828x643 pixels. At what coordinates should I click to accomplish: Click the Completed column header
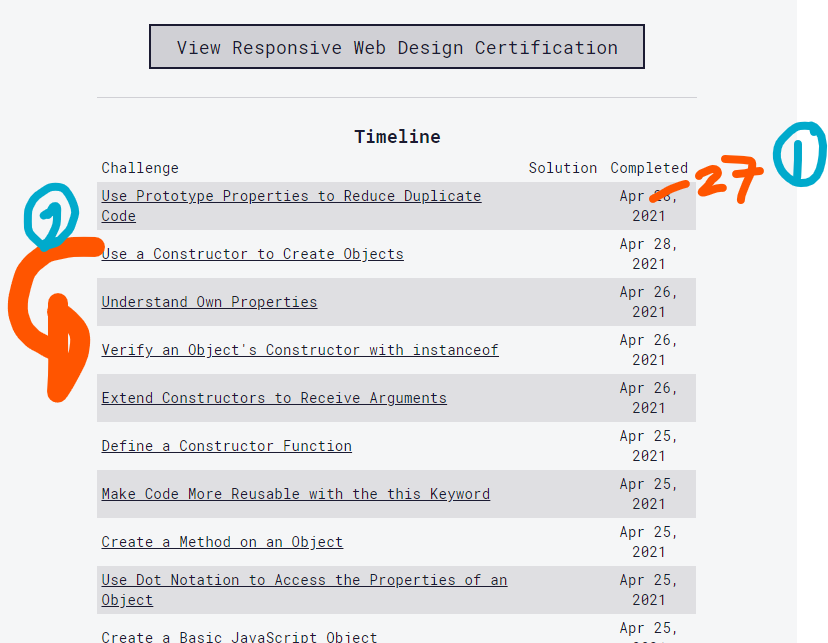[x=649, y=168]
